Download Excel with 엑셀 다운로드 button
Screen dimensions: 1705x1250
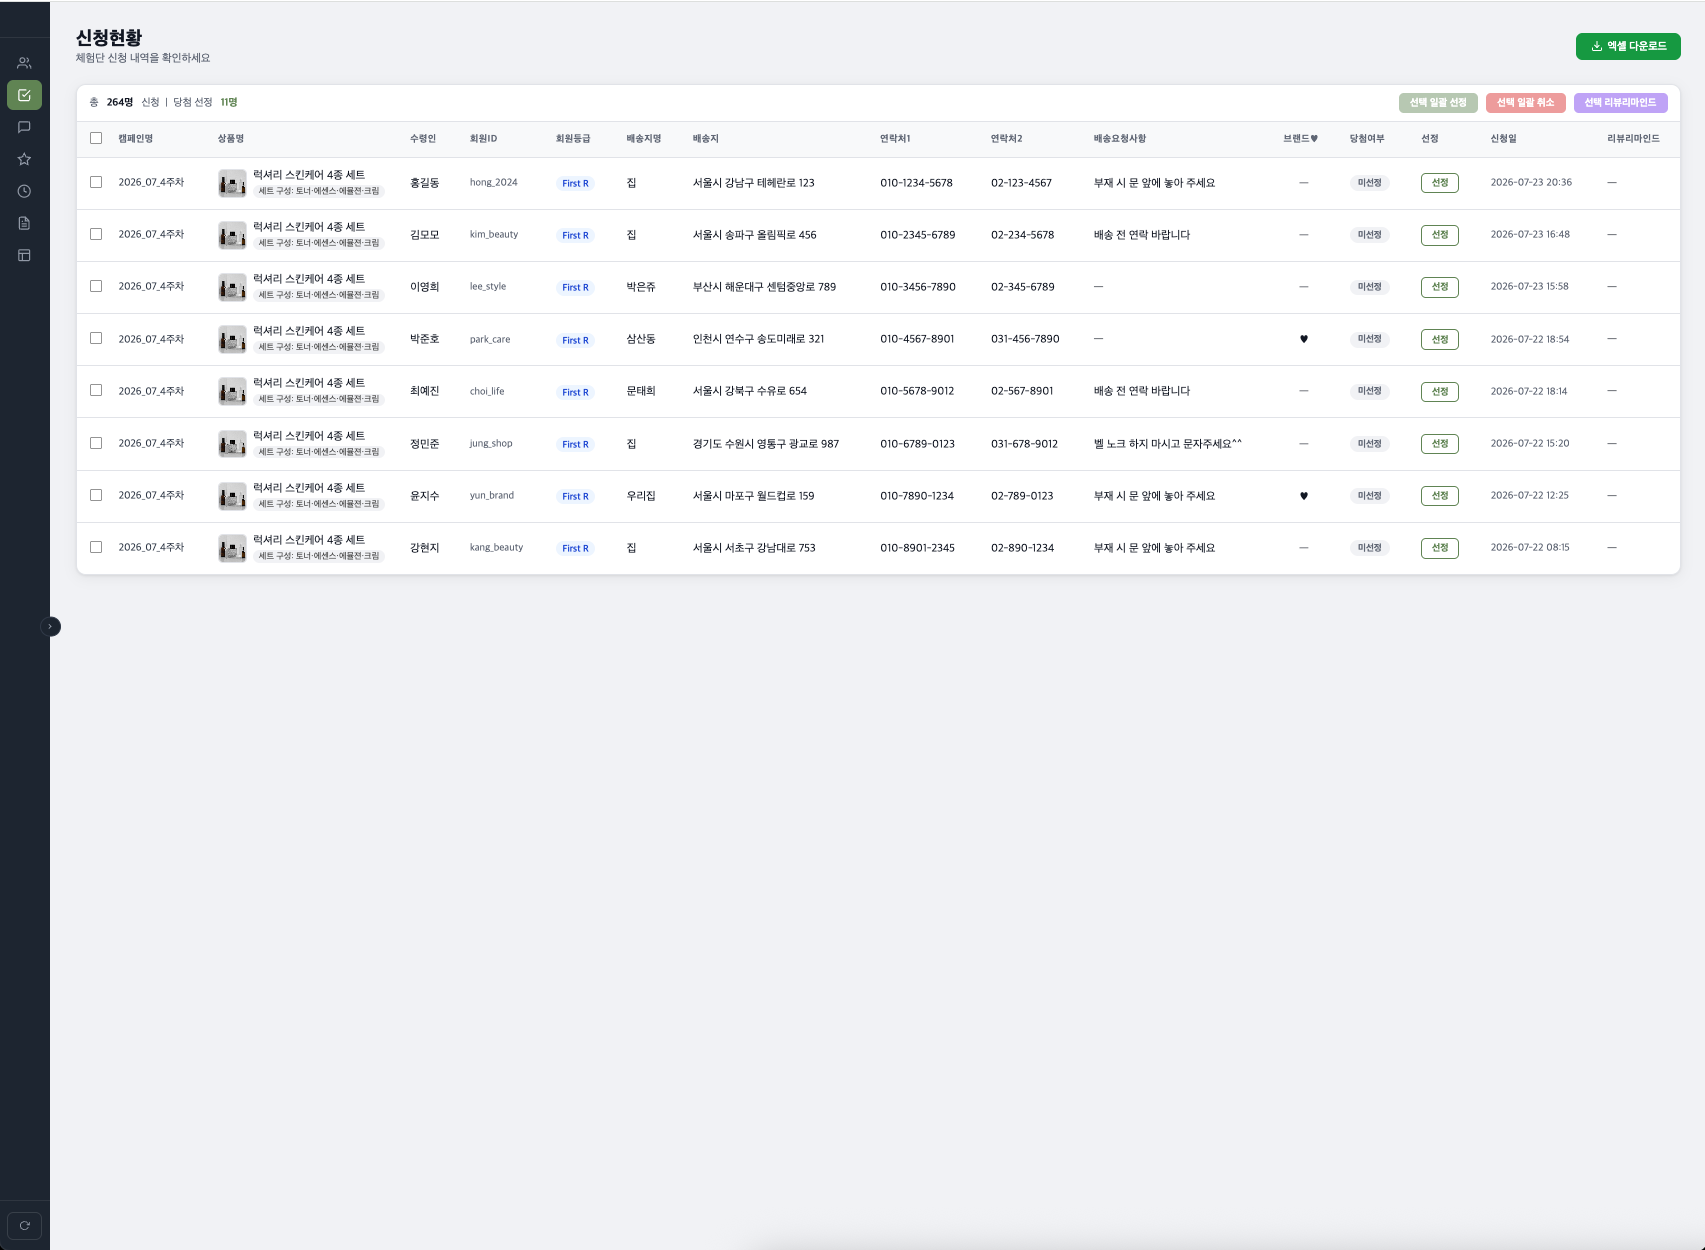pos(1628,46)
